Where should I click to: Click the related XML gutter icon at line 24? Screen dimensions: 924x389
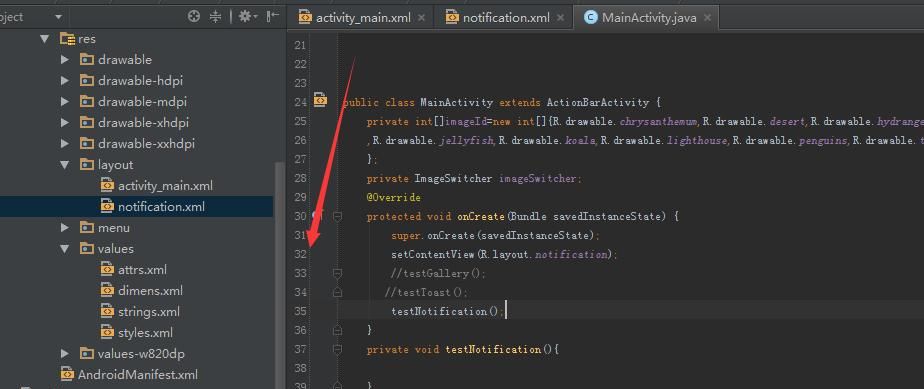pos(320,100)
